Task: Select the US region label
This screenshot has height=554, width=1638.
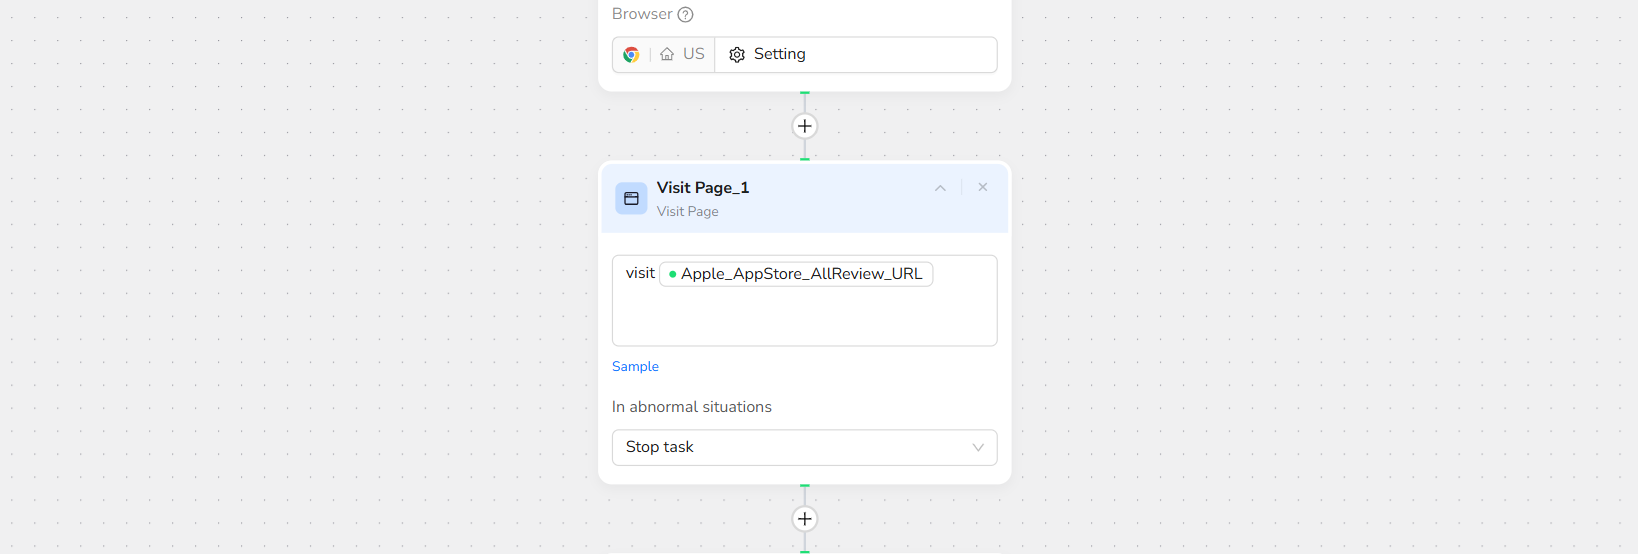Action: coord(694,54)
